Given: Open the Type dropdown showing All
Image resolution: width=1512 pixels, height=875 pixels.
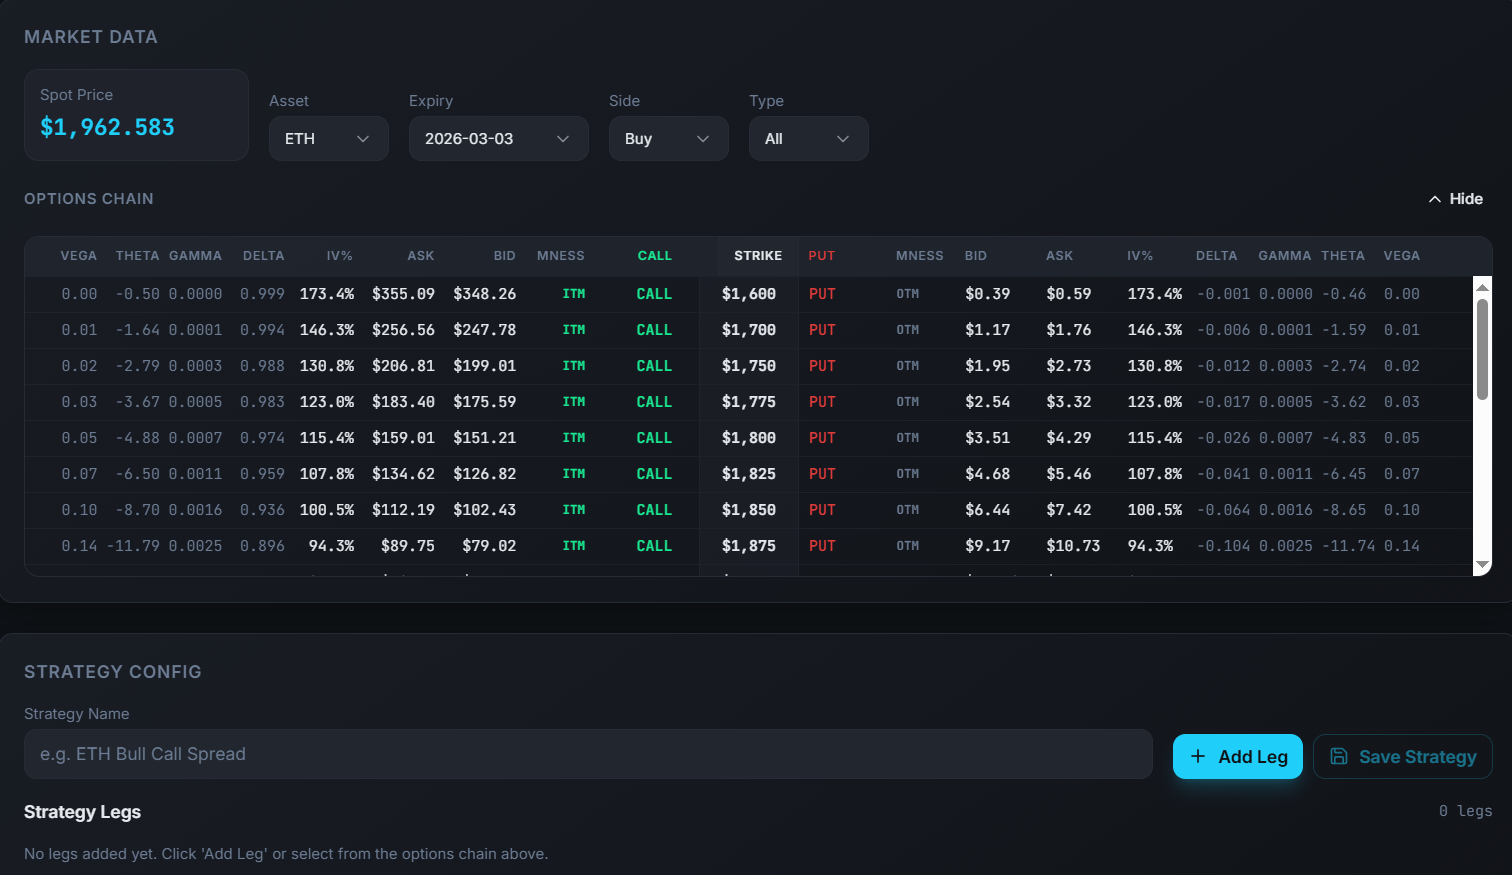Looking at the screenshot, I should click(x=808, y=139).
